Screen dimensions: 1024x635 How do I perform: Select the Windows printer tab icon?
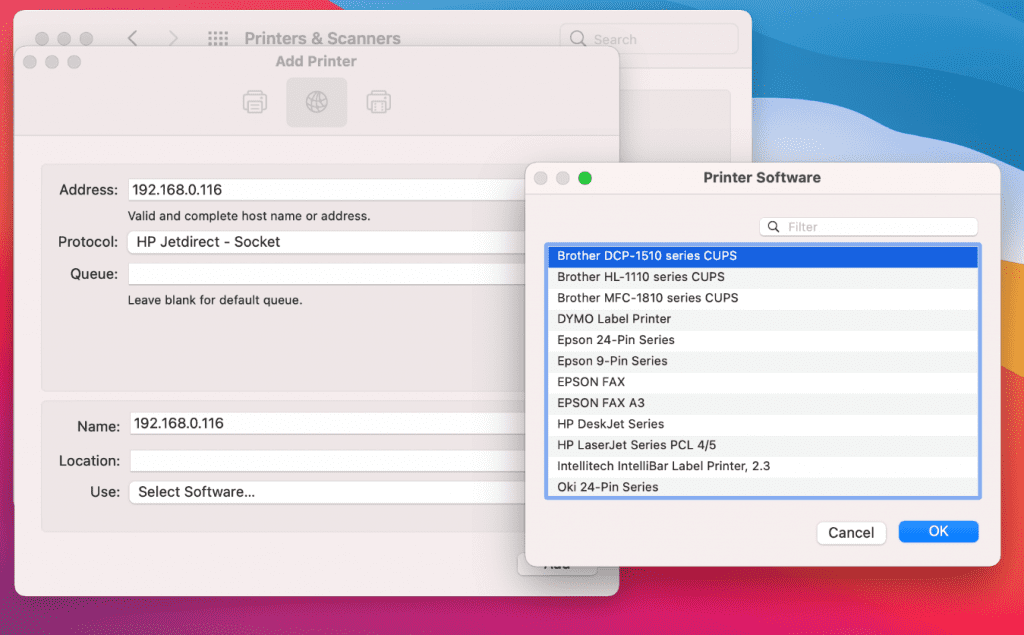[x=379, y=103]
